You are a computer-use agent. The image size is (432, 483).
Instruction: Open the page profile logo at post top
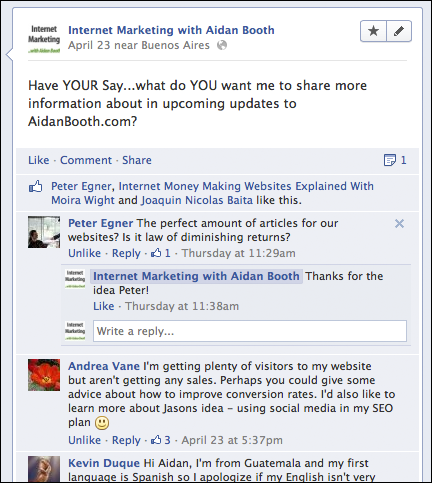(44, 39)
